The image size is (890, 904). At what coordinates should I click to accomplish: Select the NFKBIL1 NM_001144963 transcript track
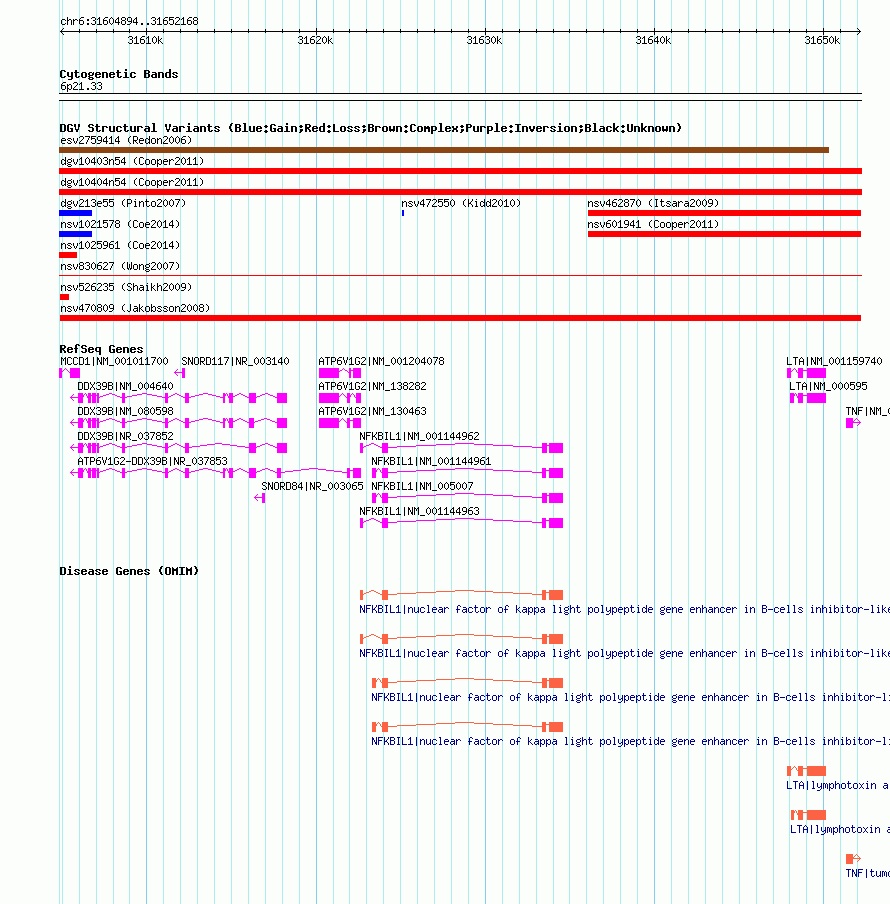click(x=462, y=523)
